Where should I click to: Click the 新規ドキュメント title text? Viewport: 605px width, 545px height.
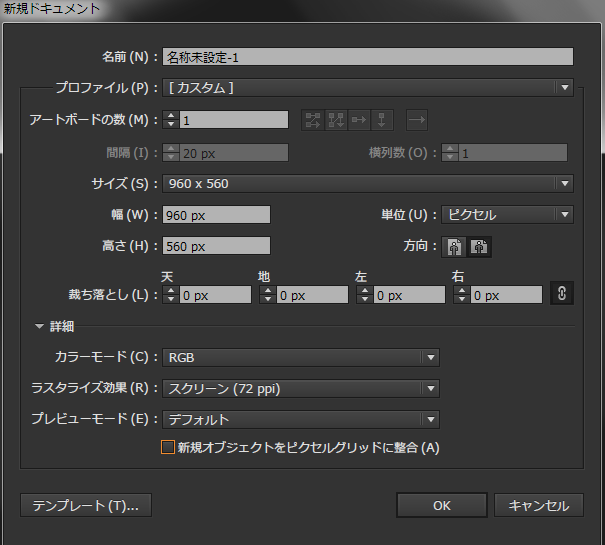coord(51,8)
